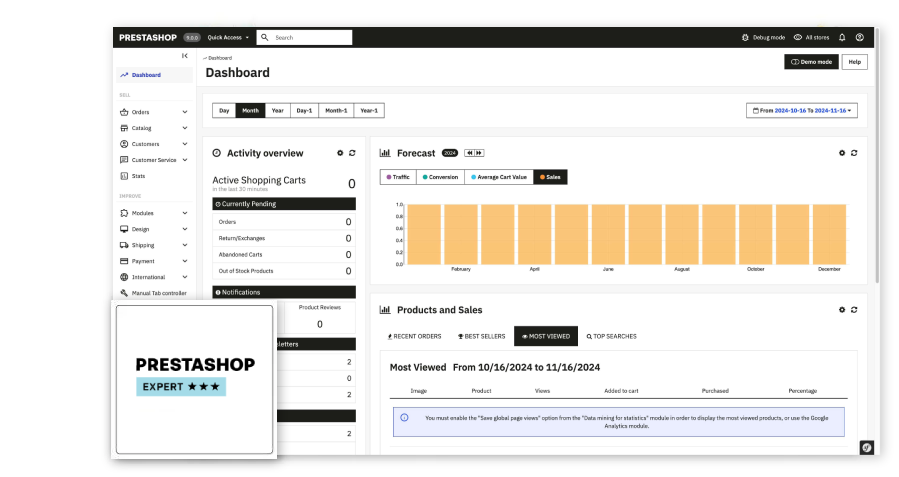899x477 pixels.
Task: Click the bottom-right Symfony toolbar icon
Action: tap(866, 448)
